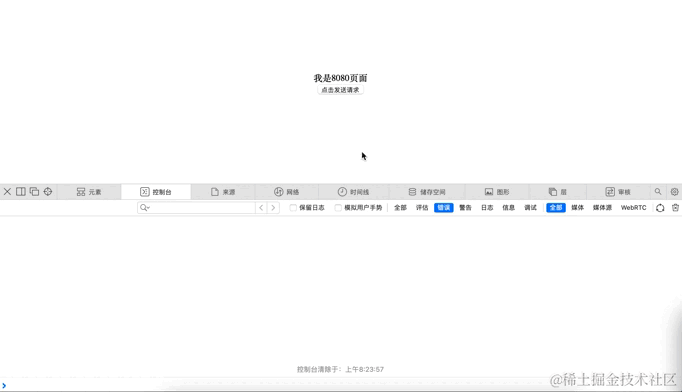Select the 信息 (Info) filter
The image size is (682, 392).
coord(508,208)
